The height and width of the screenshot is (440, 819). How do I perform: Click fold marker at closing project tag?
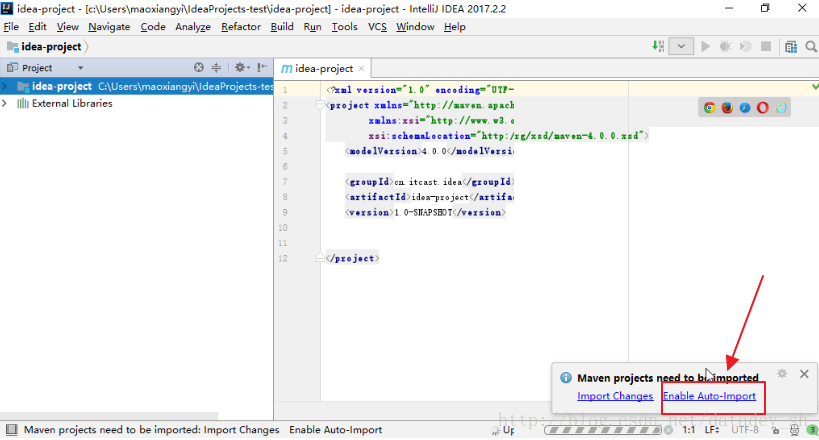coord(320,258)
